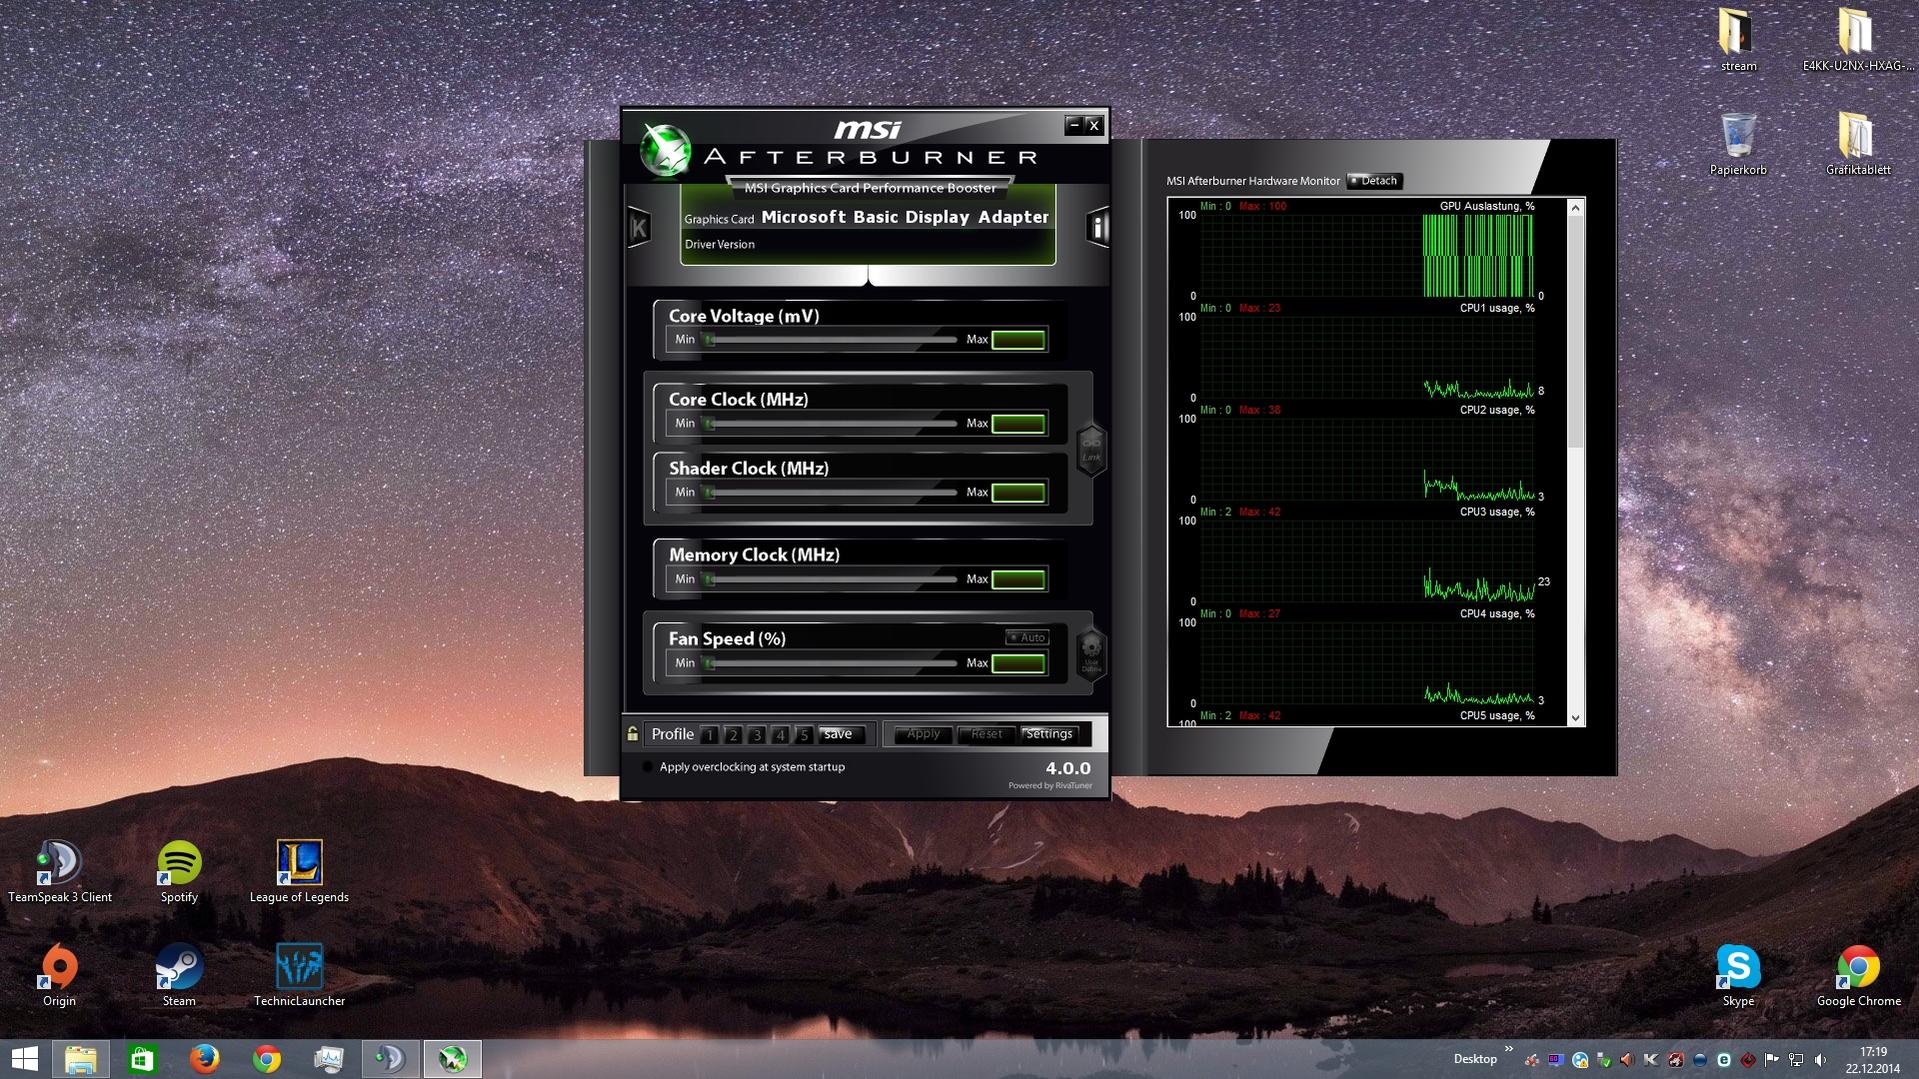Open the network tray icon
Image resolution: width=1919 pixels, height=1079 pixels.
tap(1796, 1060)
